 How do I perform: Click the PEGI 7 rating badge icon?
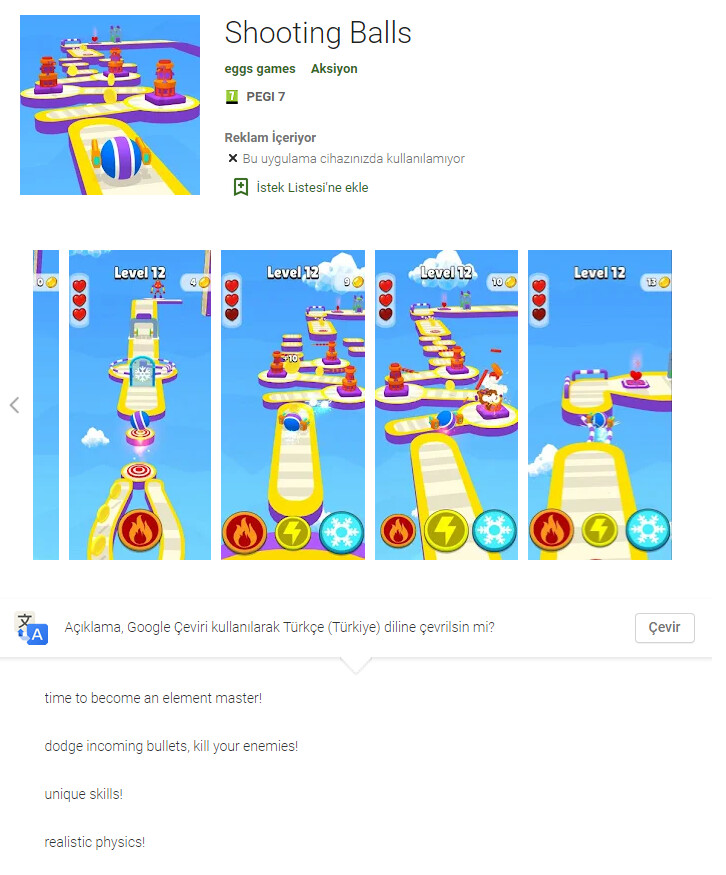pos(232,97)
